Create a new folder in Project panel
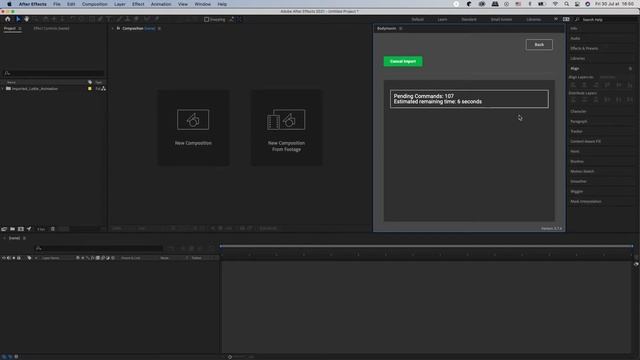640x360 pixels. 12,229
